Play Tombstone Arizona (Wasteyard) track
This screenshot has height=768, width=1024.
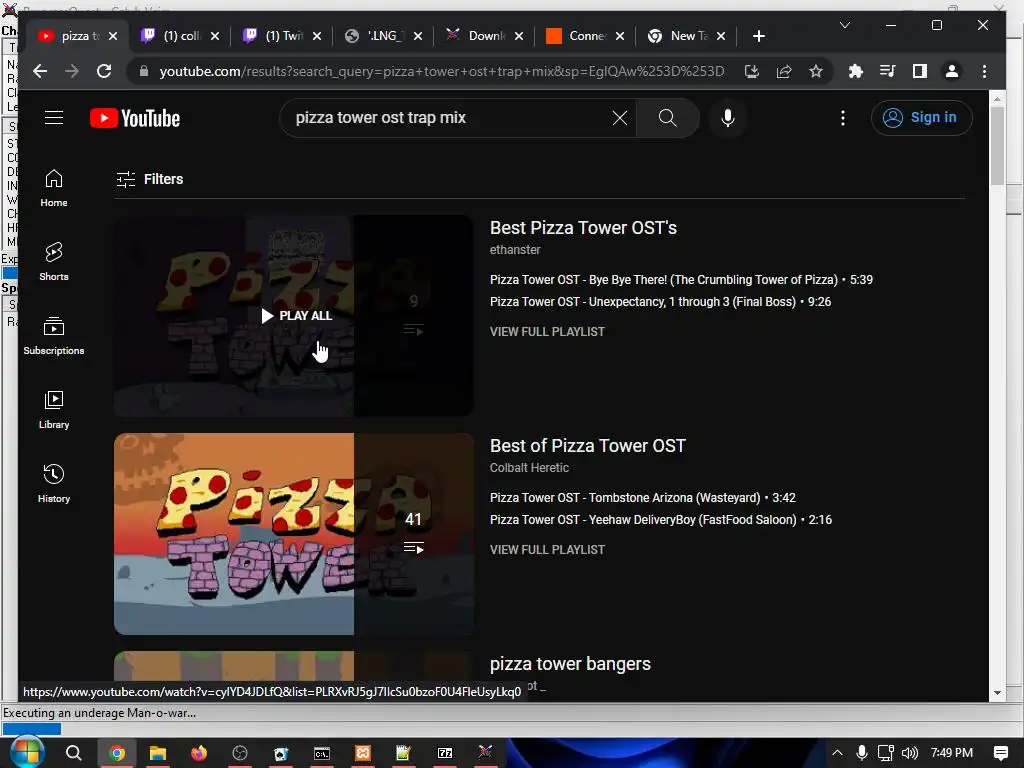click(643, 498)
